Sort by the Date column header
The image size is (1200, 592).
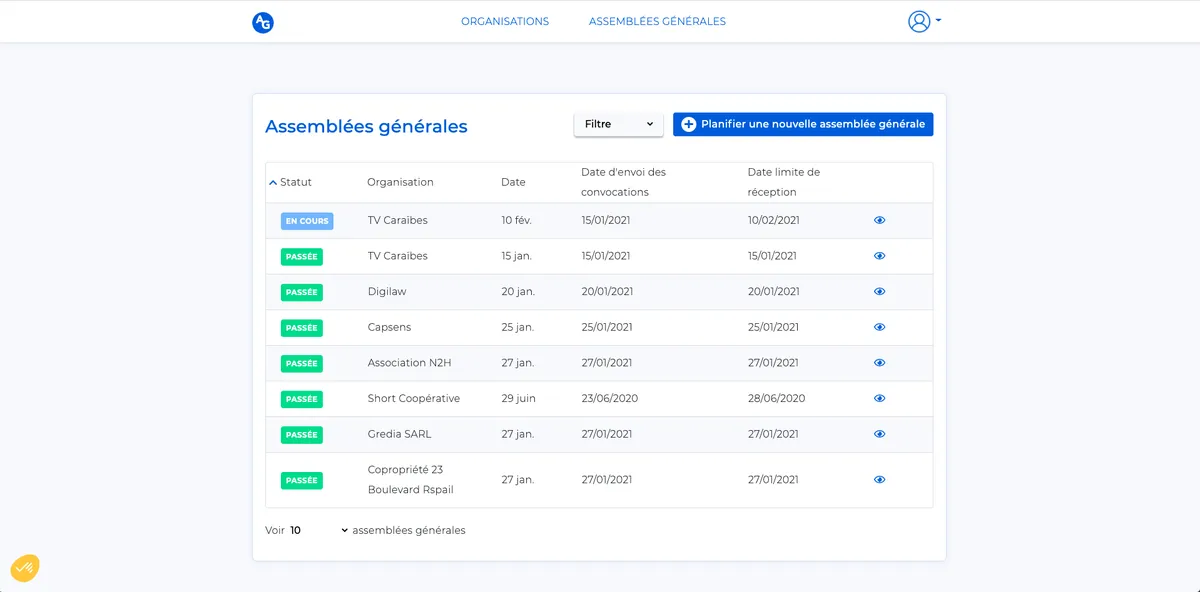513,182
